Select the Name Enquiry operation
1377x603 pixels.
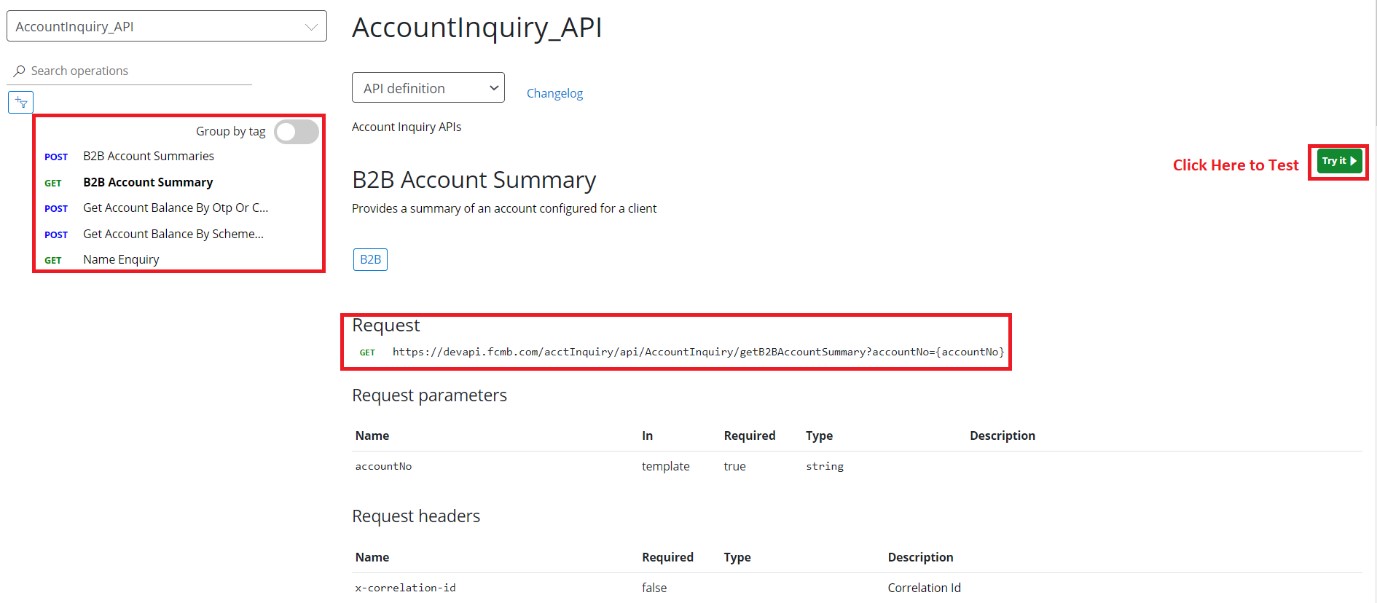121,260
